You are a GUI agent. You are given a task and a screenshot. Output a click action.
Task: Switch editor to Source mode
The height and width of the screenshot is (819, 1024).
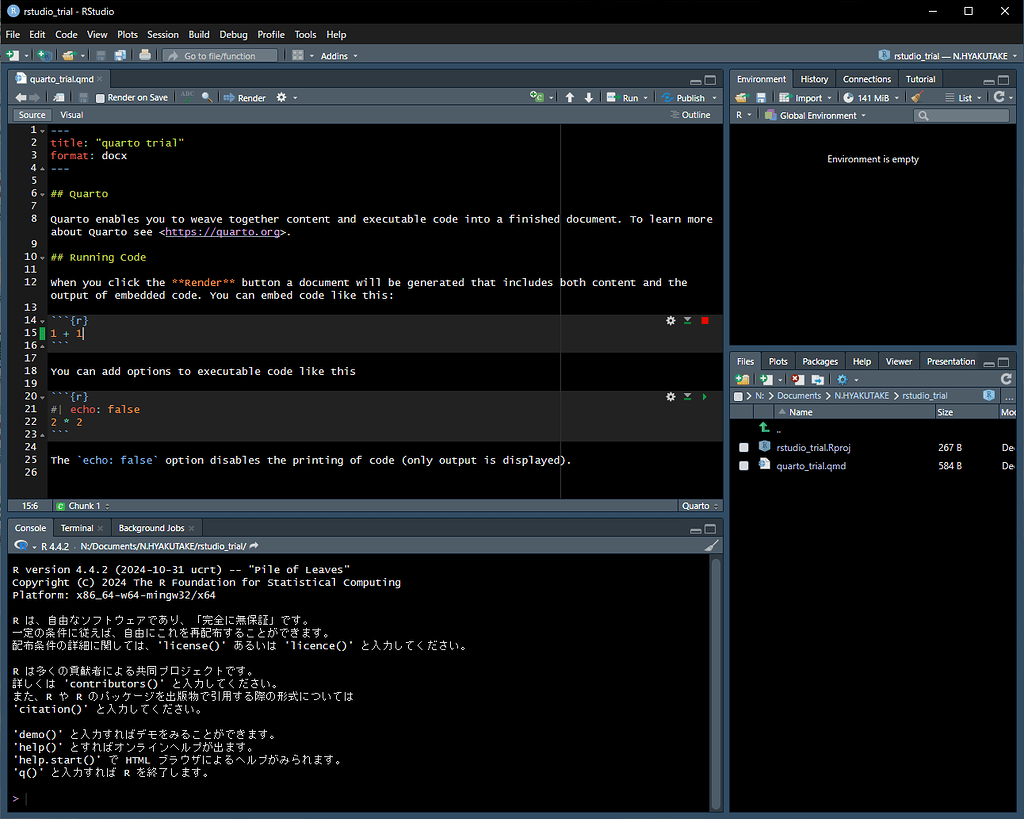32,115
